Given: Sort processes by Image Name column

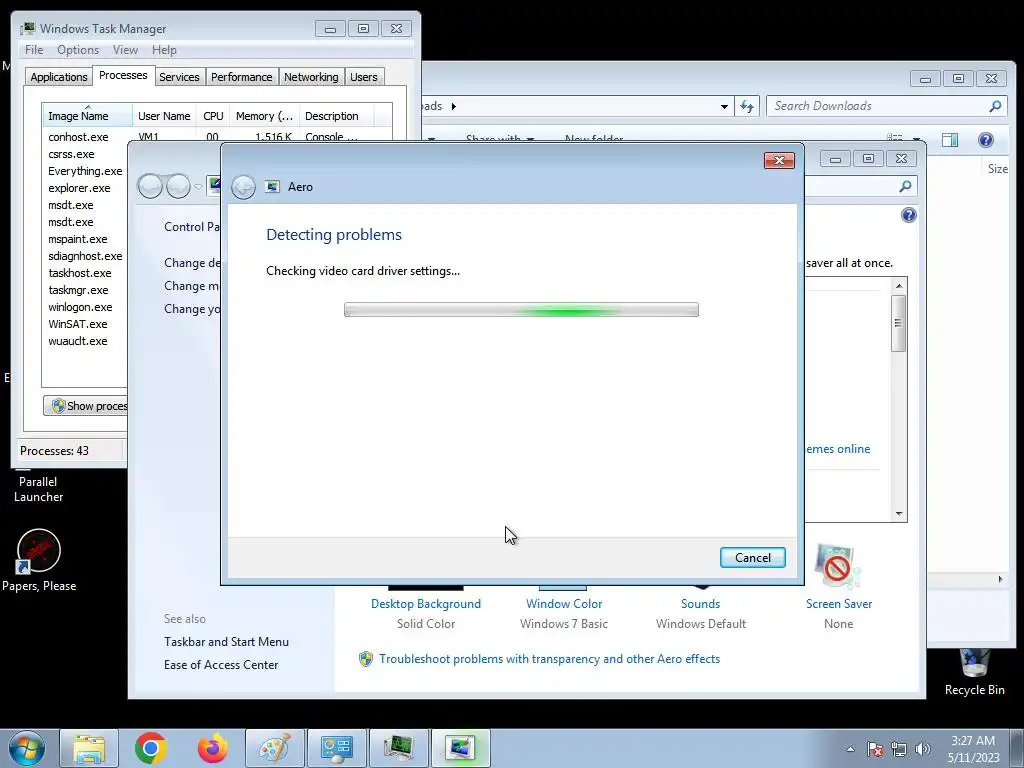Looking at the screenshot, I should tap(88, 116).
